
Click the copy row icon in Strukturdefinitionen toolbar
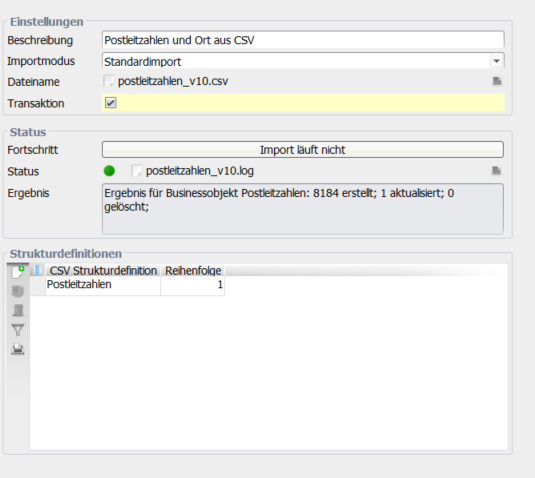point(18,291)
